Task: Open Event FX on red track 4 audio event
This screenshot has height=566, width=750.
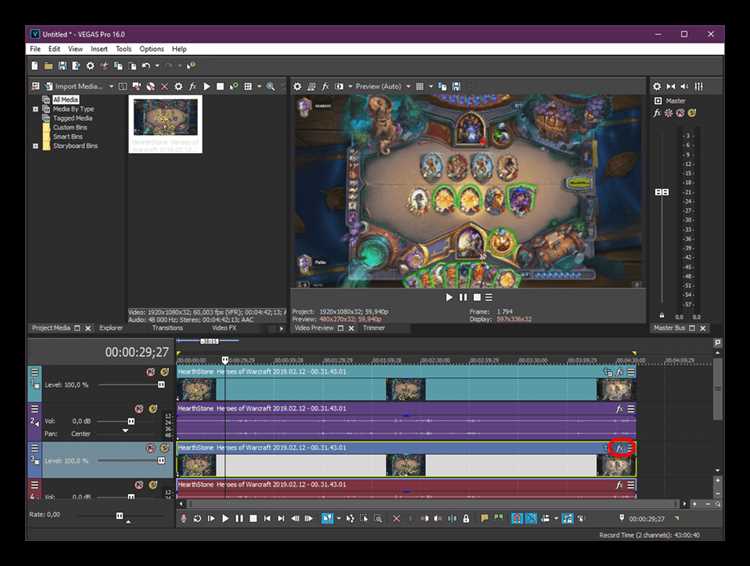Action: [619, 485]
